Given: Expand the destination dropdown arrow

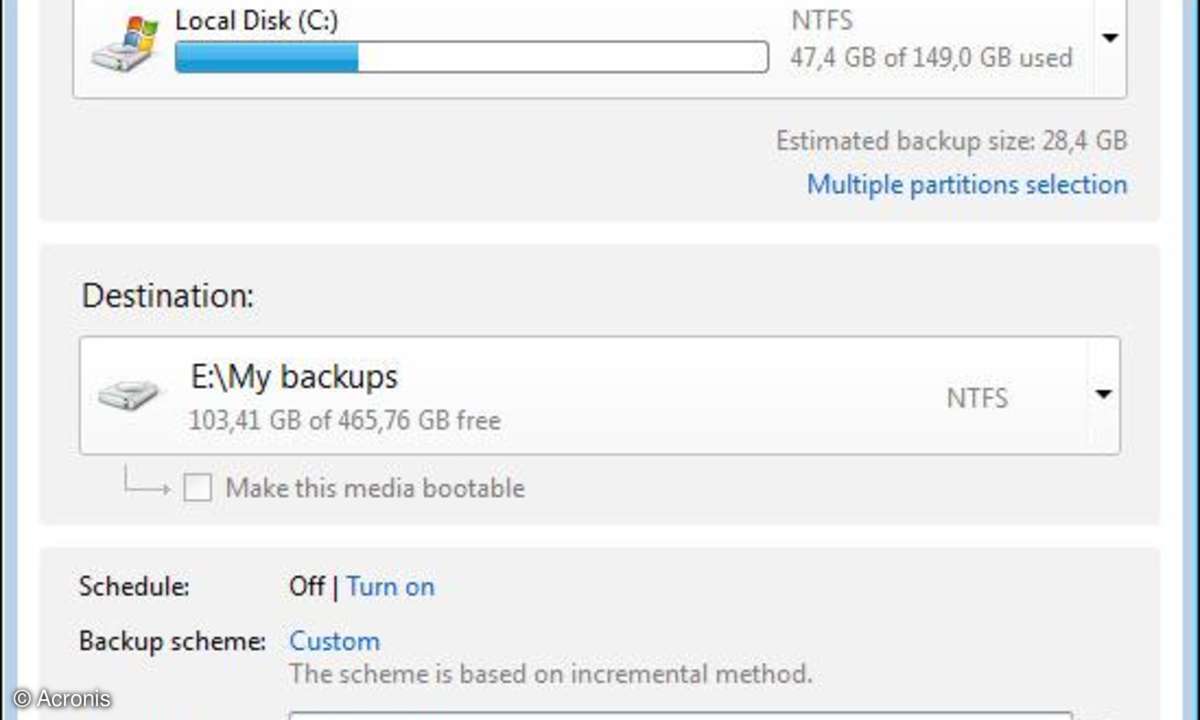Looking at the screenshot, I should [x=1103, y=395].
